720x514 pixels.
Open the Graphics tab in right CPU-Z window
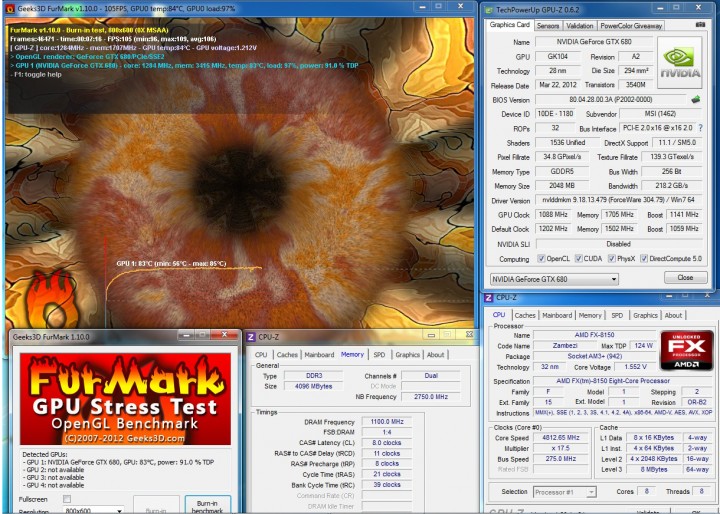(x=645, y=315)
